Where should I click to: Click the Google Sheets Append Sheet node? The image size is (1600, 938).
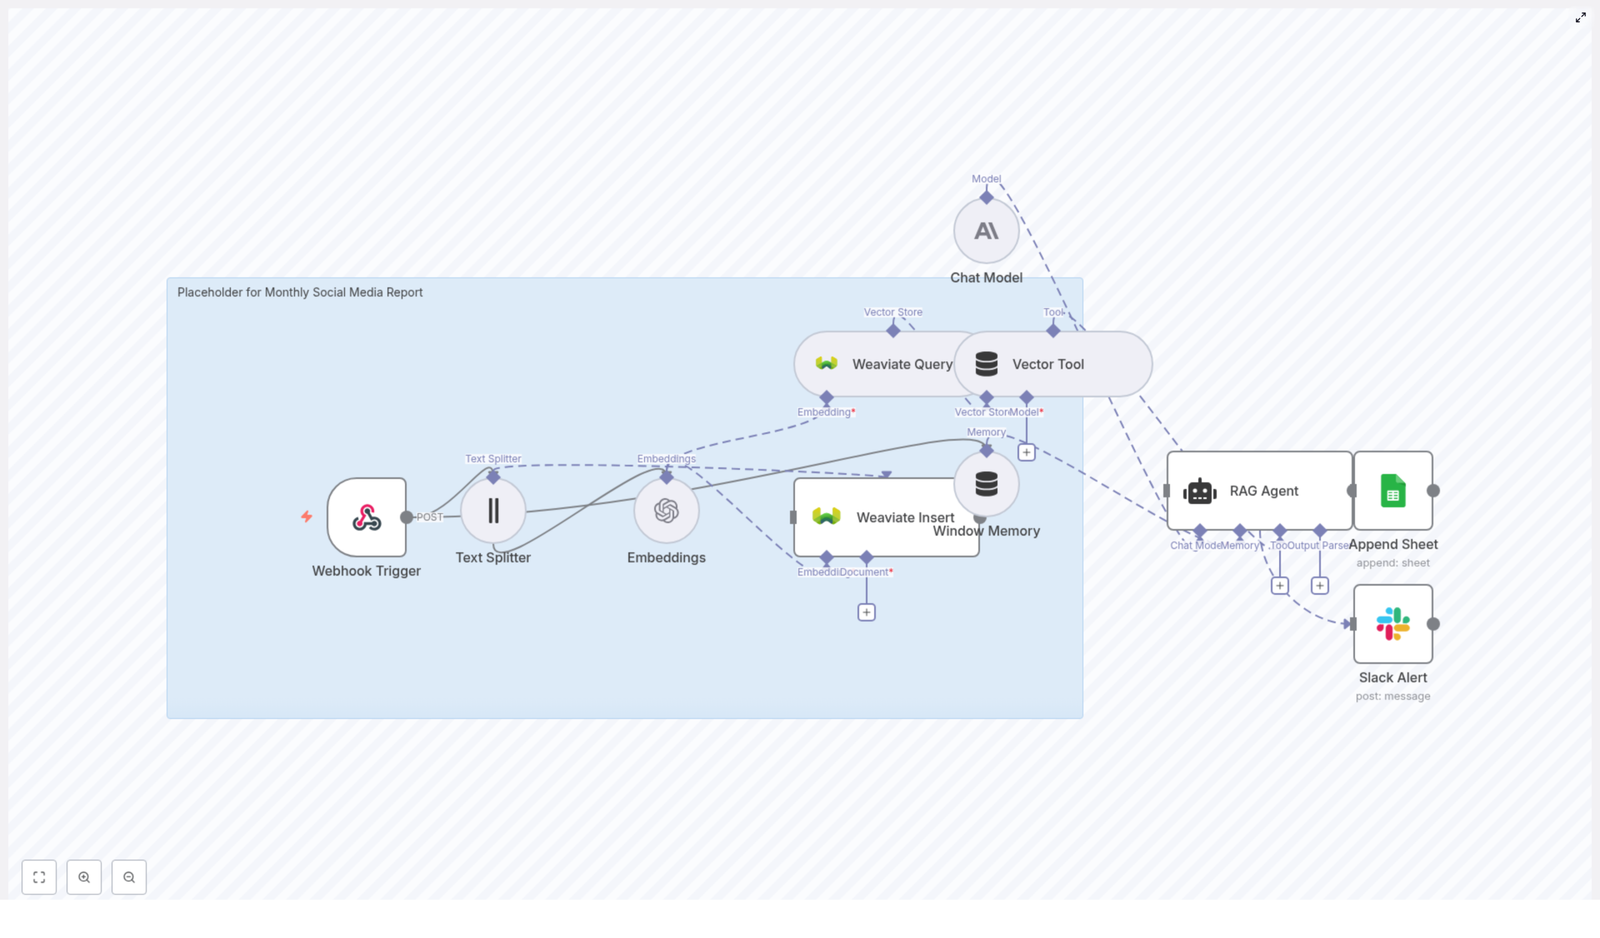click(1393, 491)
